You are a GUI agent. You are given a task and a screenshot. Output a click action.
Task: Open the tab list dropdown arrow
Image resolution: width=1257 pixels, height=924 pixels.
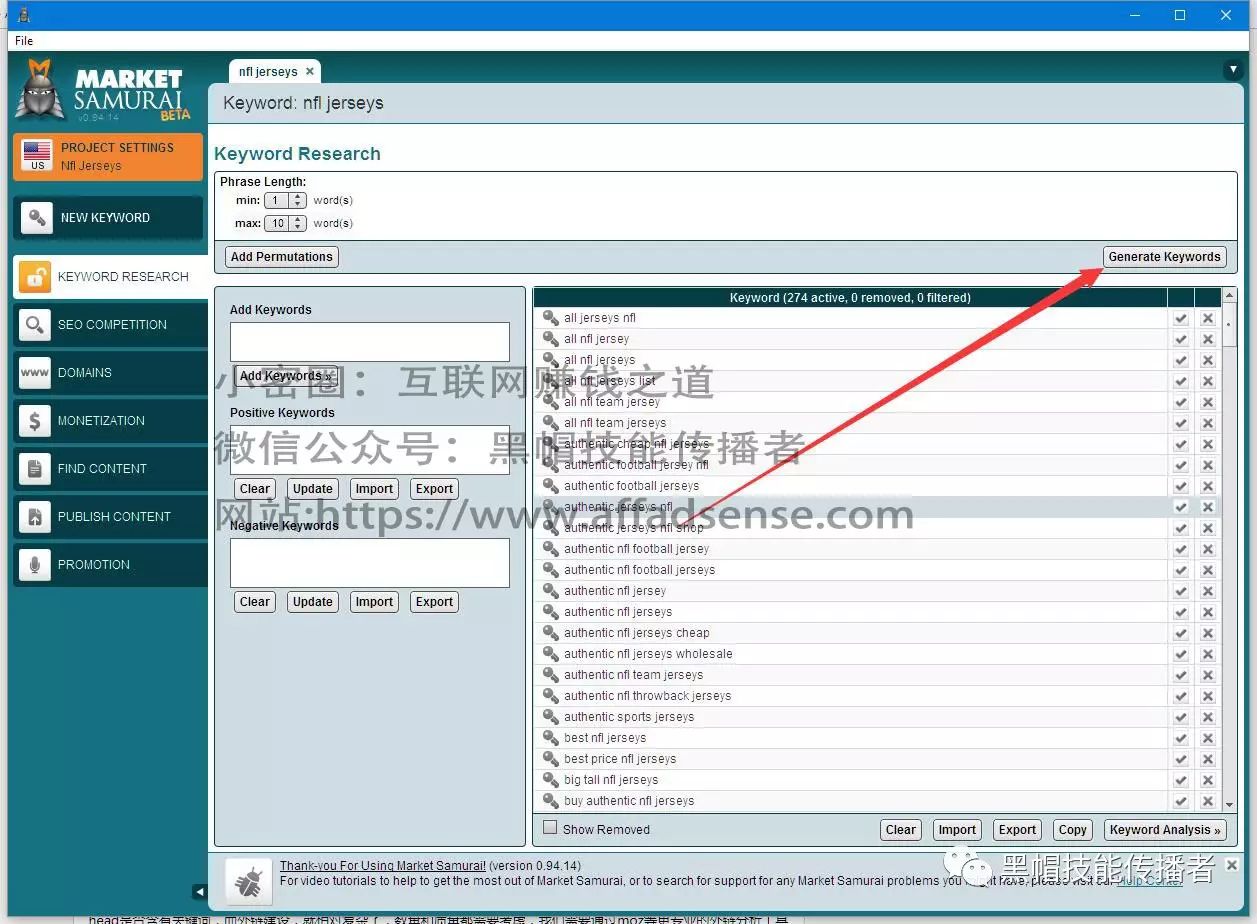1232,70
